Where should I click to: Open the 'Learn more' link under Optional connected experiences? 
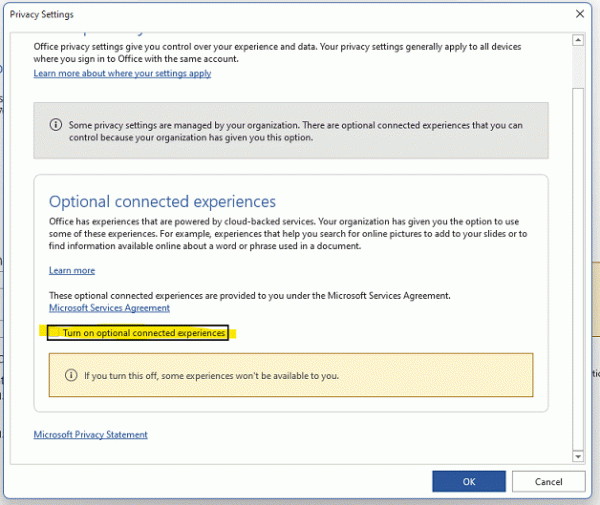(72, 270)
